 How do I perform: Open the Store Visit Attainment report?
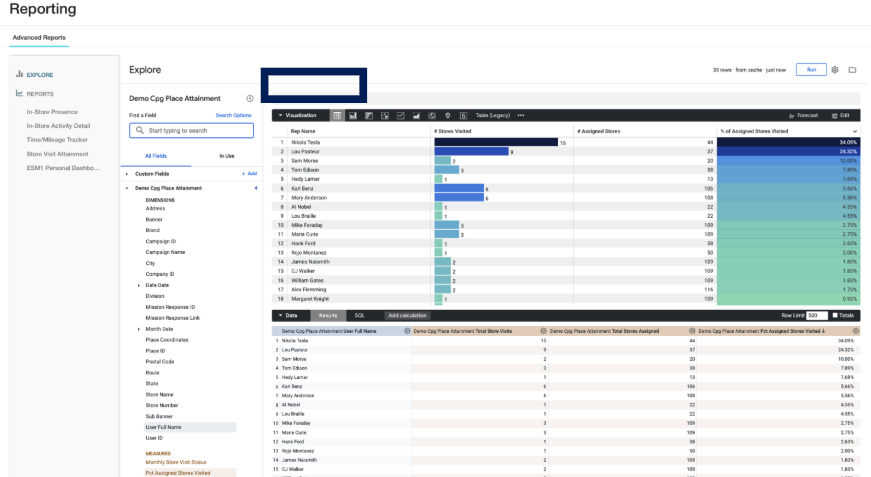[x=57, y=154]
